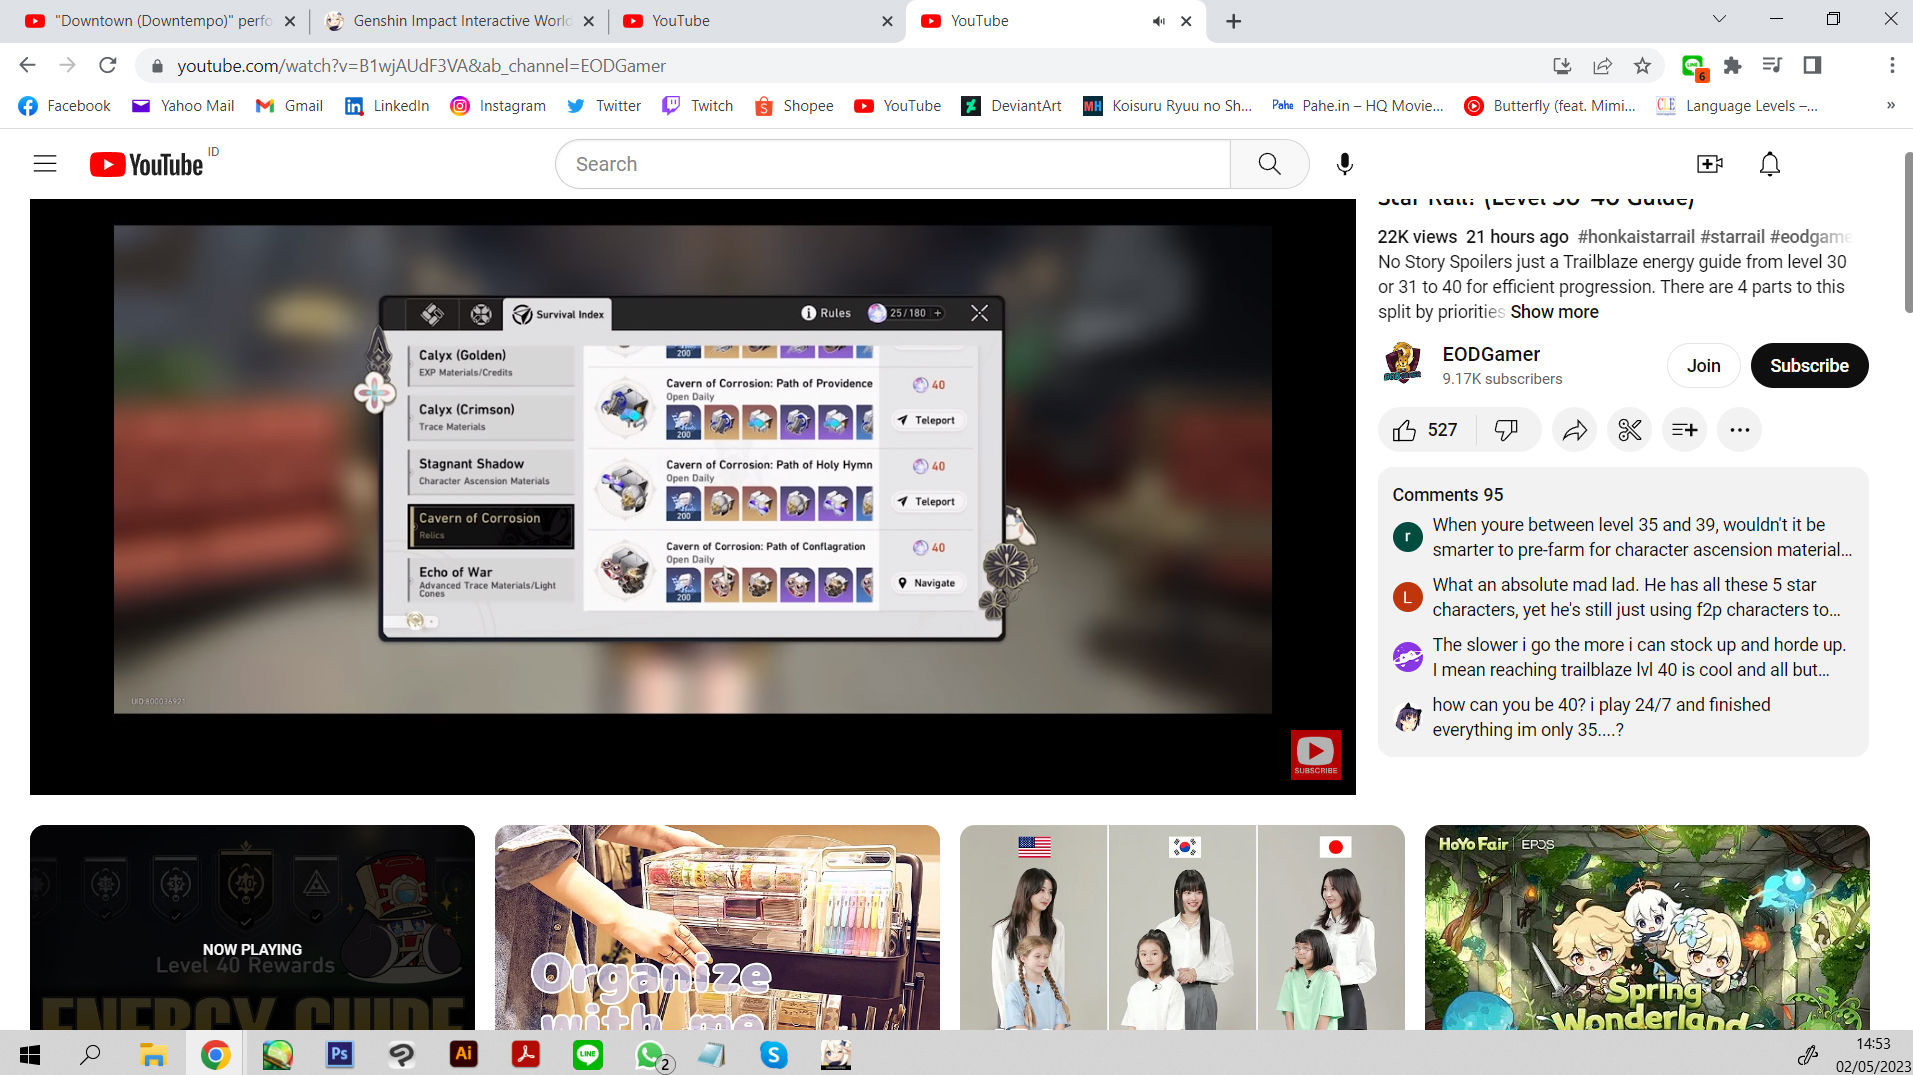This screenshot has width=1913, height=1075.
Task: Open the Create video icon
Action: pyautogui.click(x=1710, y=164)
